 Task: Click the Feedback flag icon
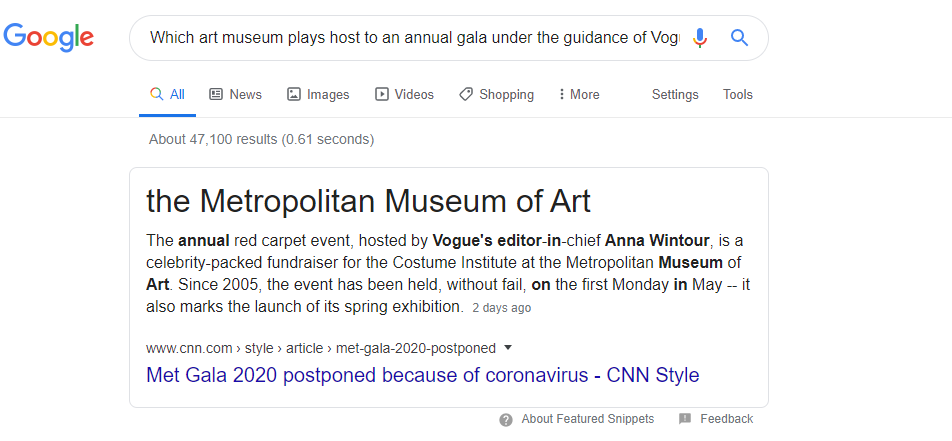(684, 419)
